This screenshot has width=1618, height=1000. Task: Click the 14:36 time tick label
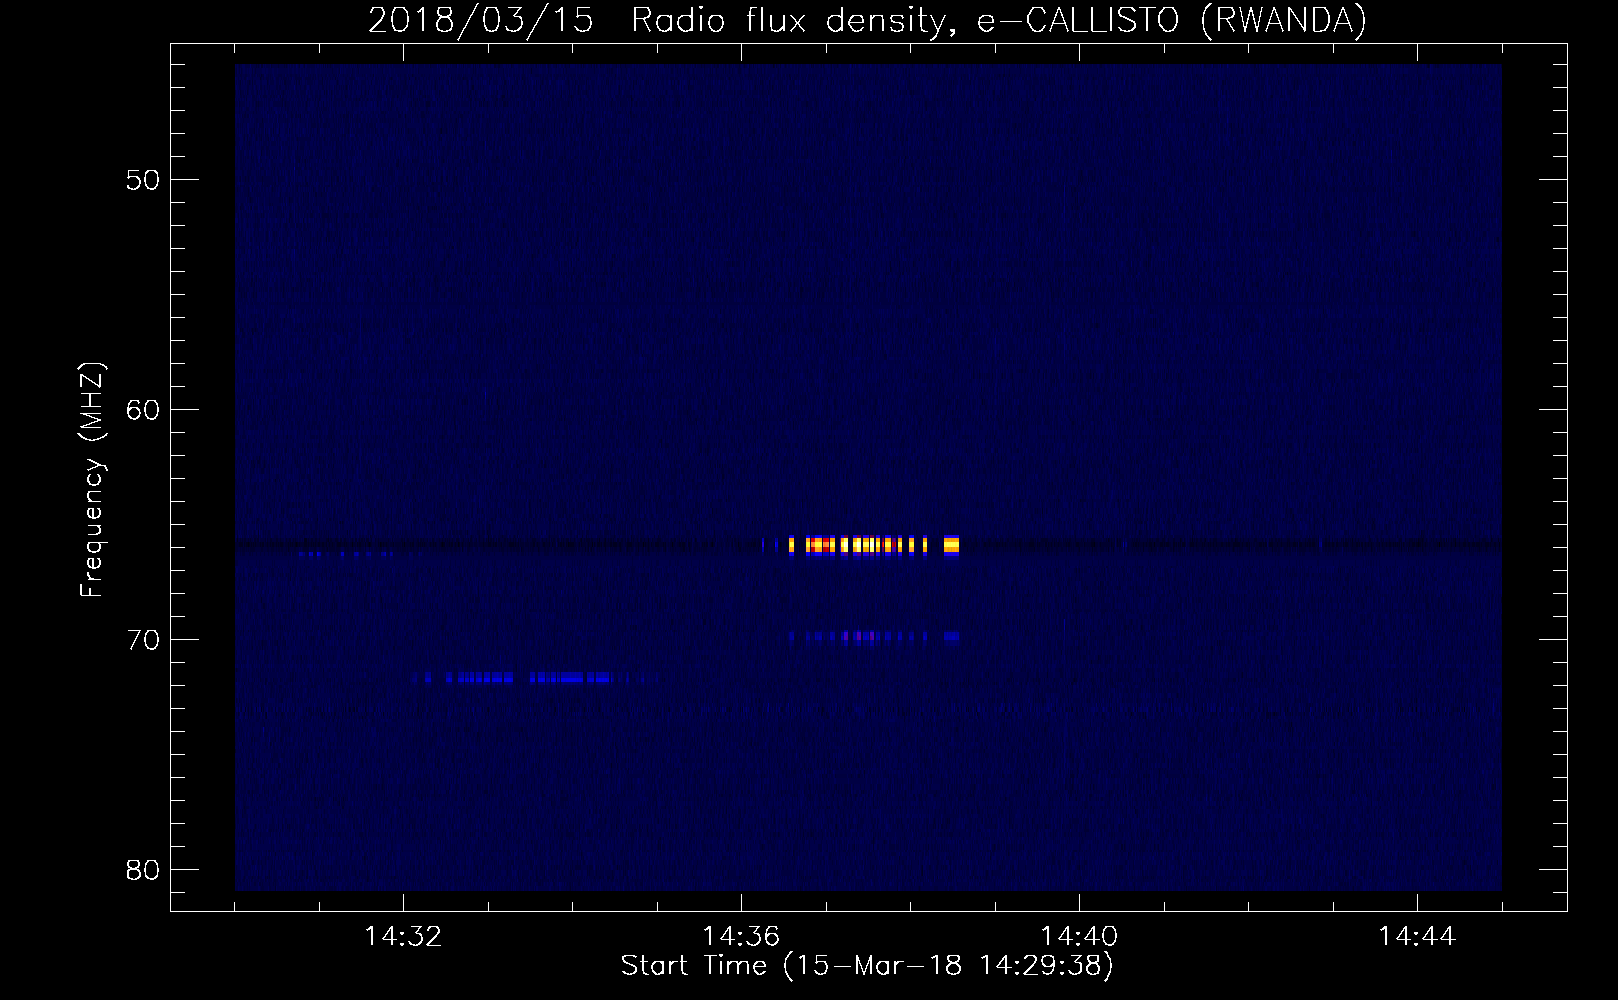(x=741, y=937)
